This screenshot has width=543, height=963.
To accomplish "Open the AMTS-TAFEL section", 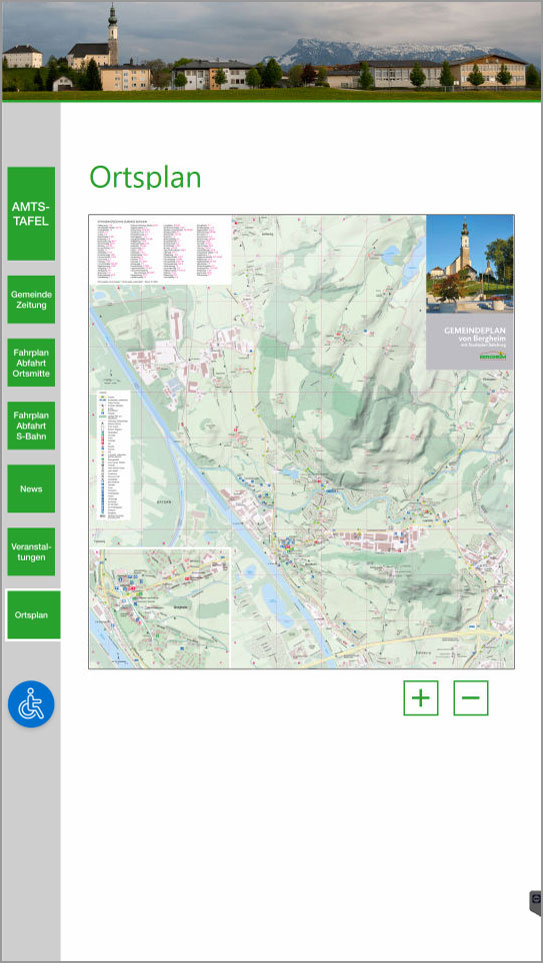I will [31, 214].
